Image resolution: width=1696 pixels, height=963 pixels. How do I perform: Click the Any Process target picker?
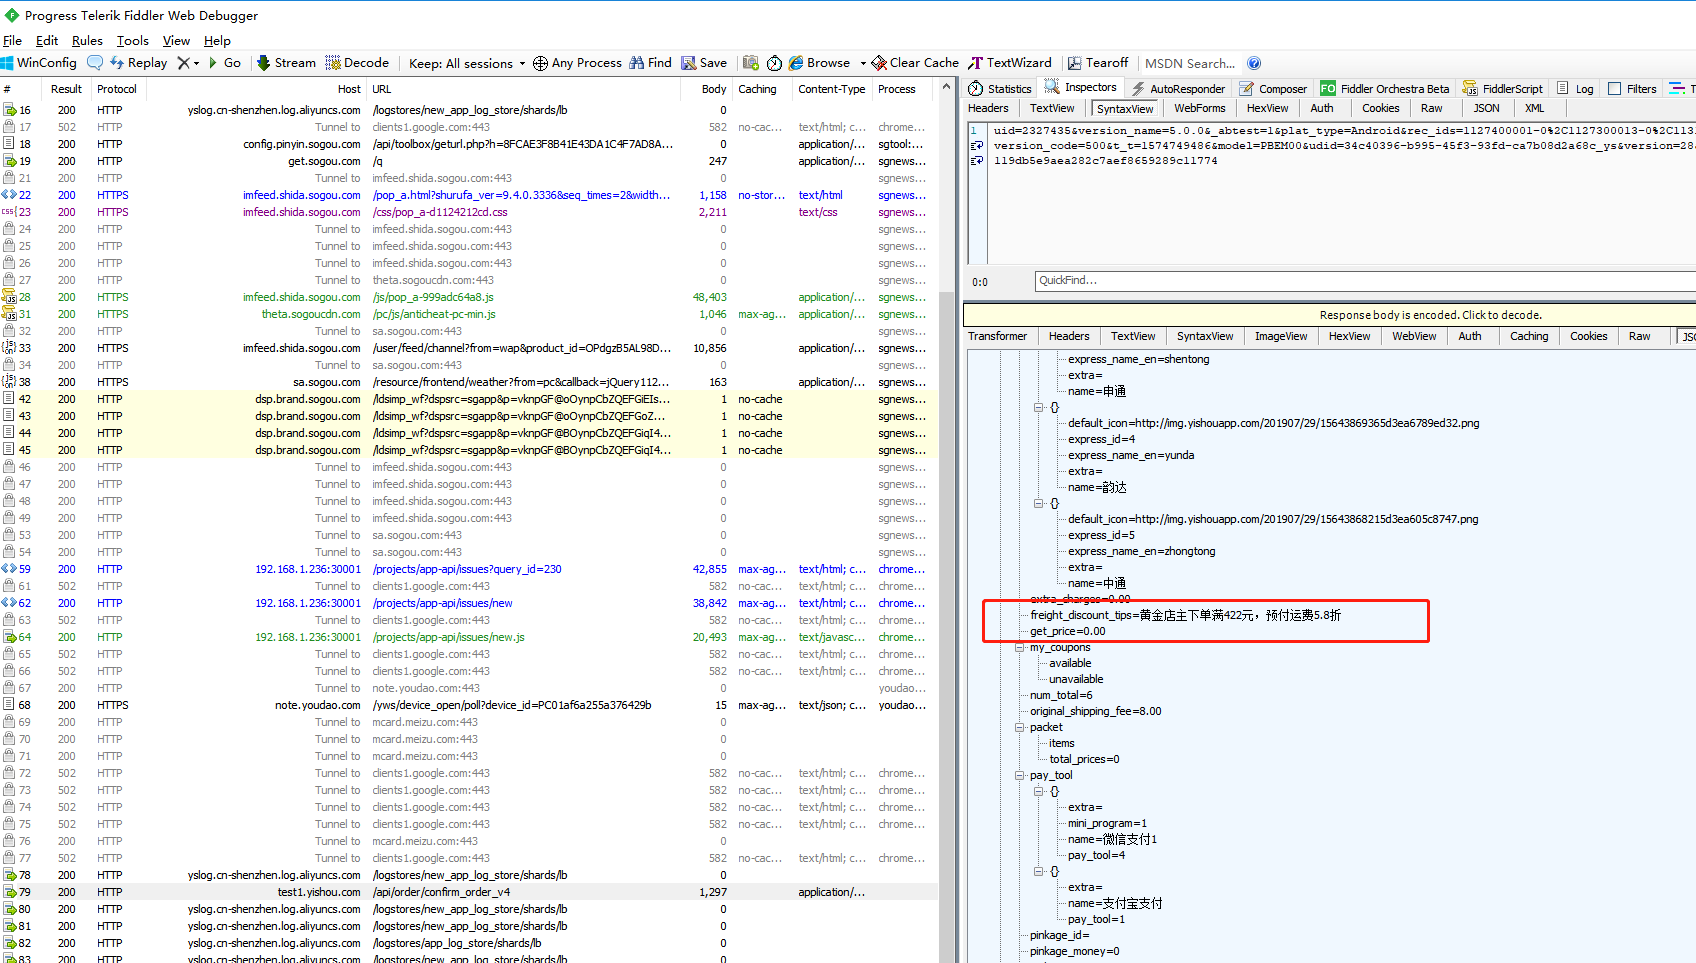tap(577, 62)
